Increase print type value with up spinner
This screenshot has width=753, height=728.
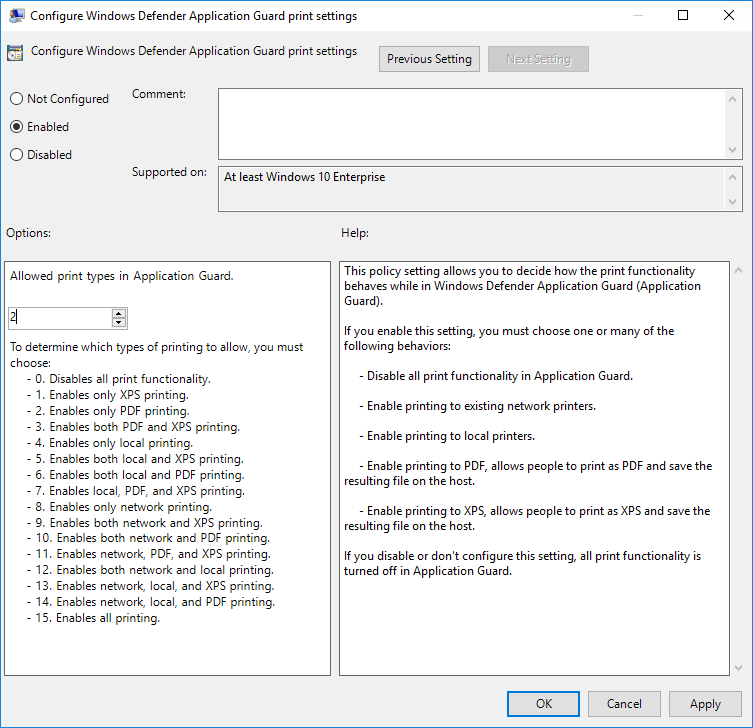pyautogui.click(x=119, y=314)
